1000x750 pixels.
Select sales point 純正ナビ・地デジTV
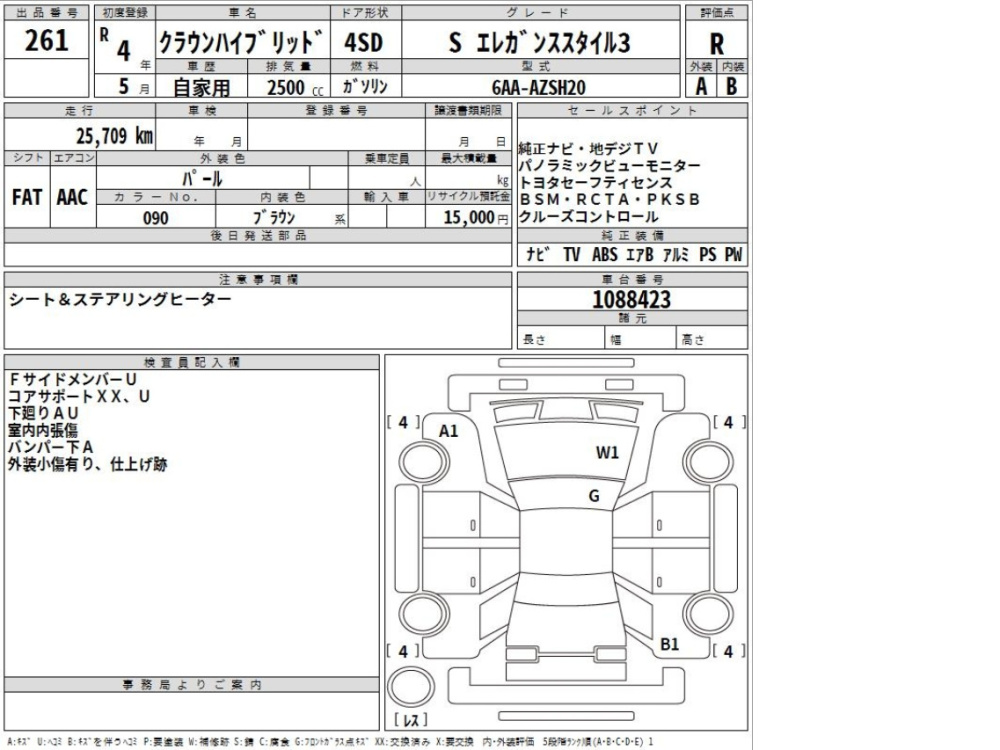(588, 149)
